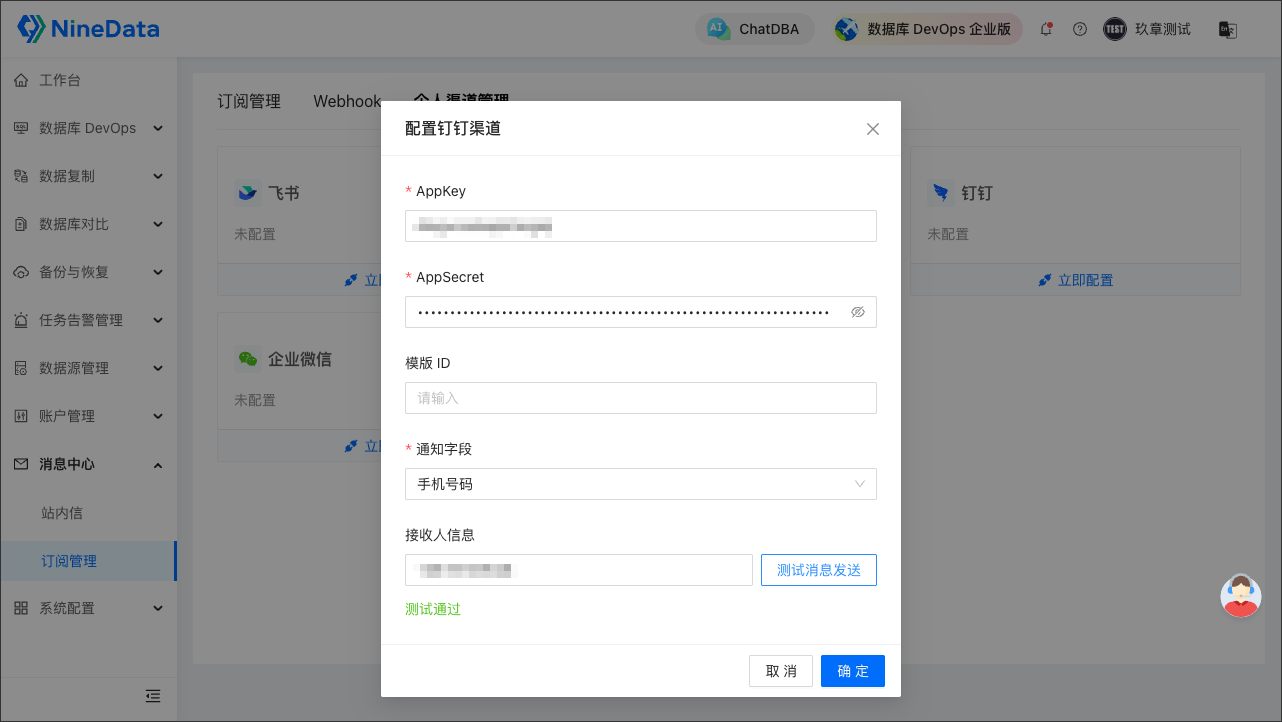Click the 飞书 channel logo

coord(247,192)
